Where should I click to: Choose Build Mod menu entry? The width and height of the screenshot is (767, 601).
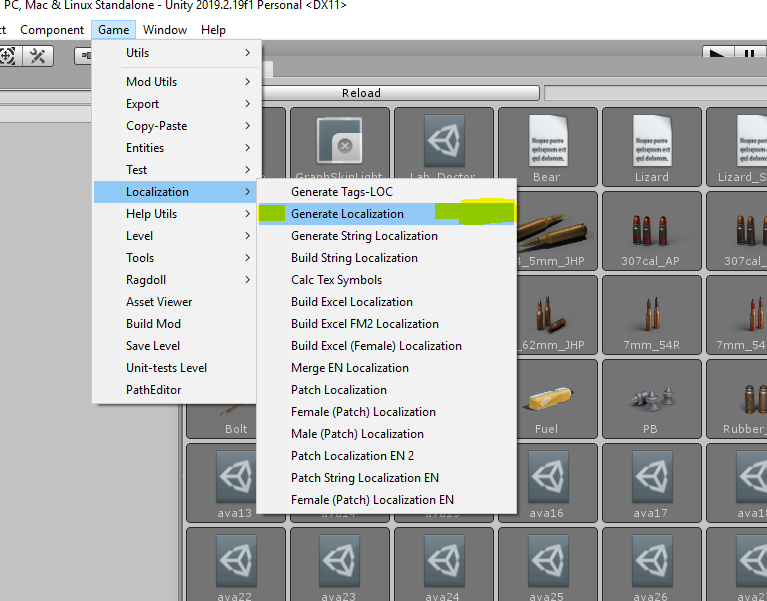[175, 324]
